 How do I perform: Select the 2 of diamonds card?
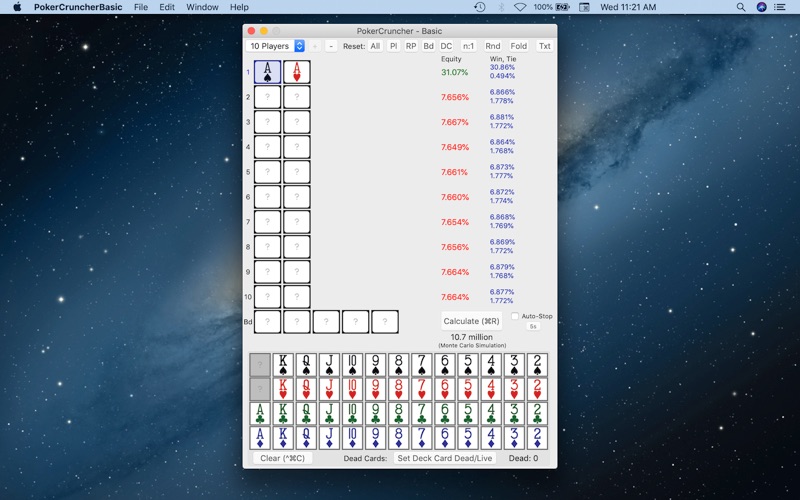point(537,438)
